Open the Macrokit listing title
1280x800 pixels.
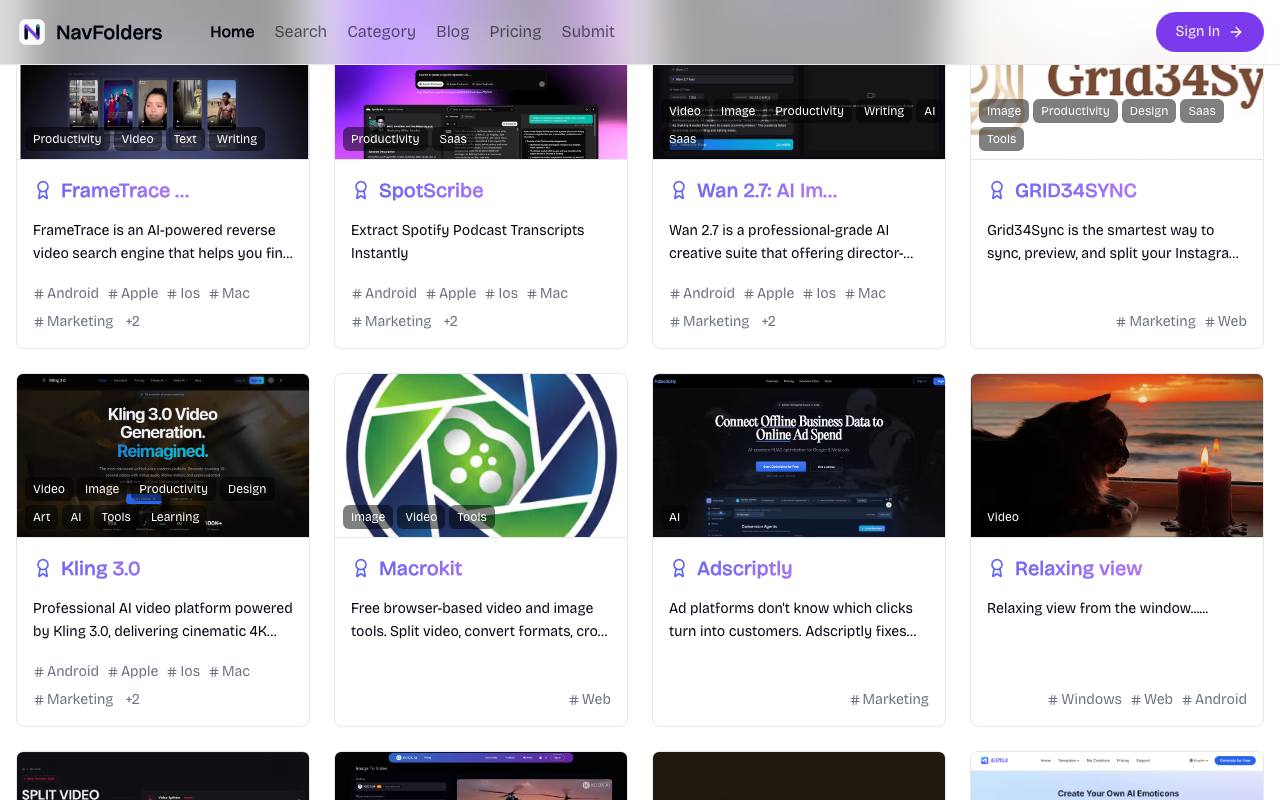click(420, 568)
